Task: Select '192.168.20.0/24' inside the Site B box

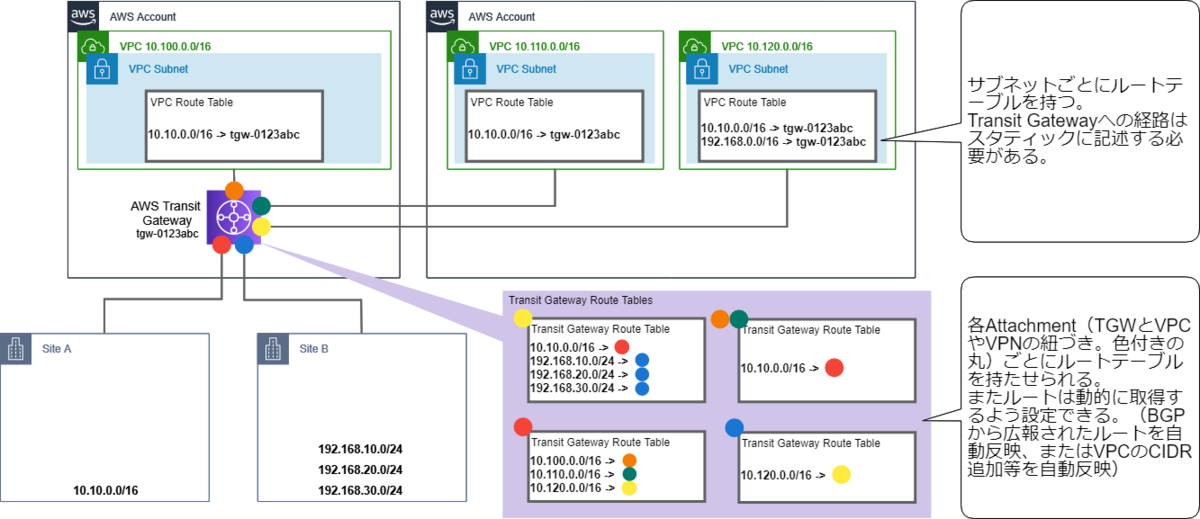Action: pyautogui.click(x=360, y=470)
